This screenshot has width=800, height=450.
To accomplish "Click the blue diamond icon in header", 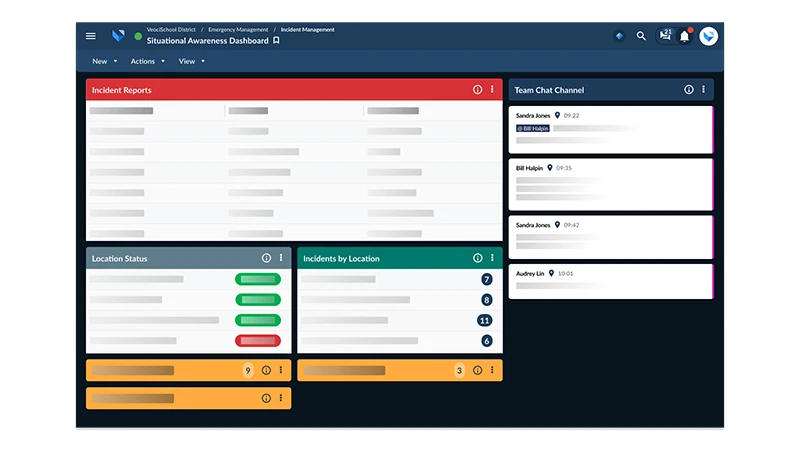I will coord(619,36).
